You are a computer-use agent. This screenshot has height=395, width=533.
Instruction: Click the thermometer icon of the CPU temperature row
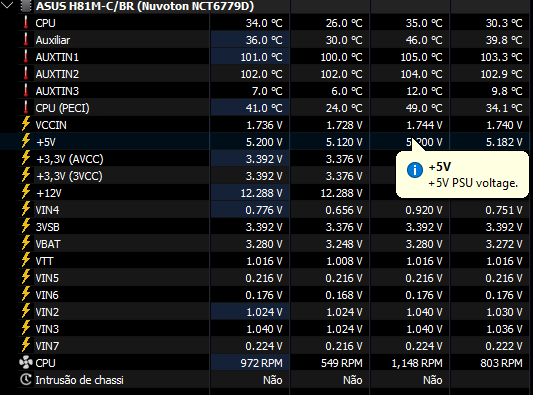[26, 22]
